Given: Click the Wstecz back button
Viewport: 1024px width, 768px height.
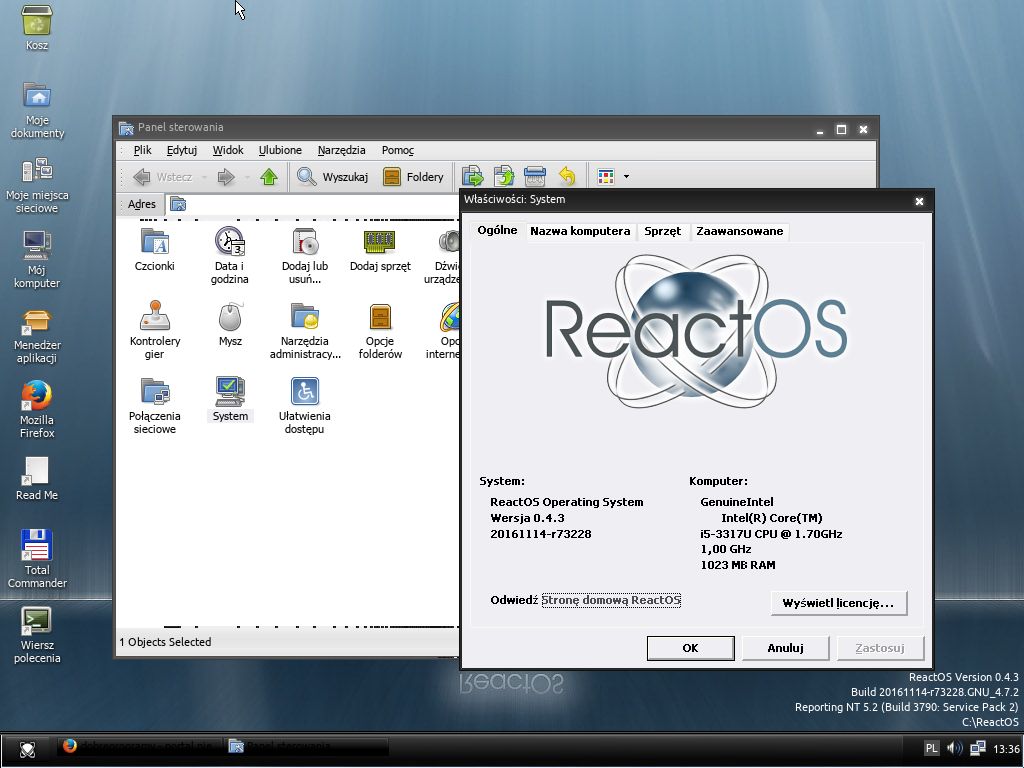Looking at the screenshot, I should [x=163, y=177].
